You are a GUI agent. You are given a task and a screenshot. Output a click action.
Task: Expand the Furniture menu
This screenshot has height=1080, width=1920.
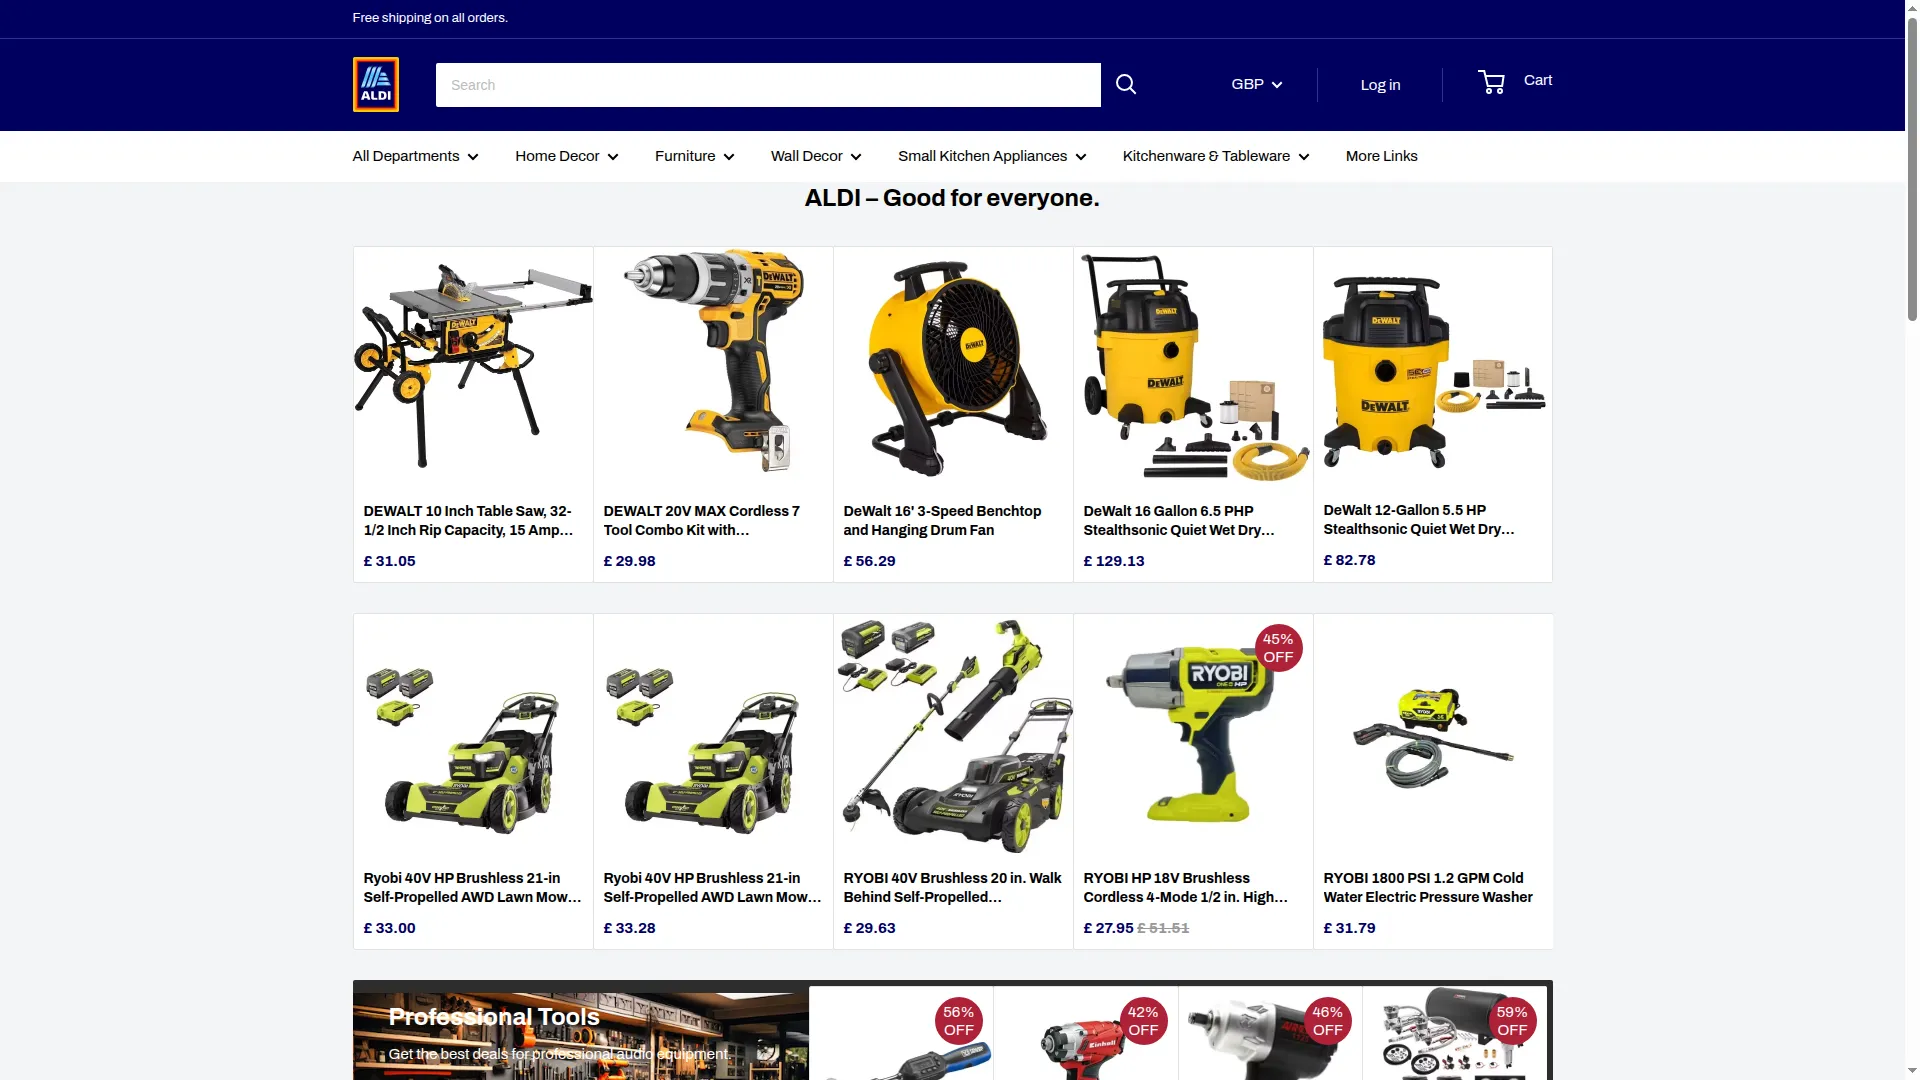tap(695, 156)
